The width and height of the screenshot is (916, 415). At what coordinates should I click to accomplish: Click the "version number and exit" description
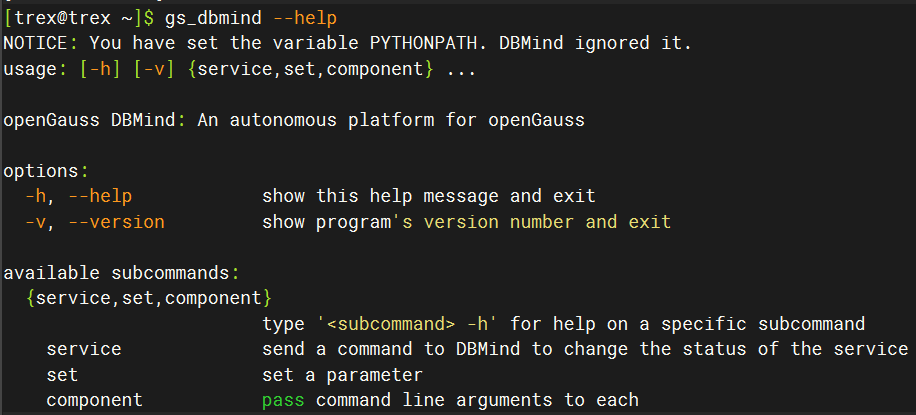coord(547,222)
